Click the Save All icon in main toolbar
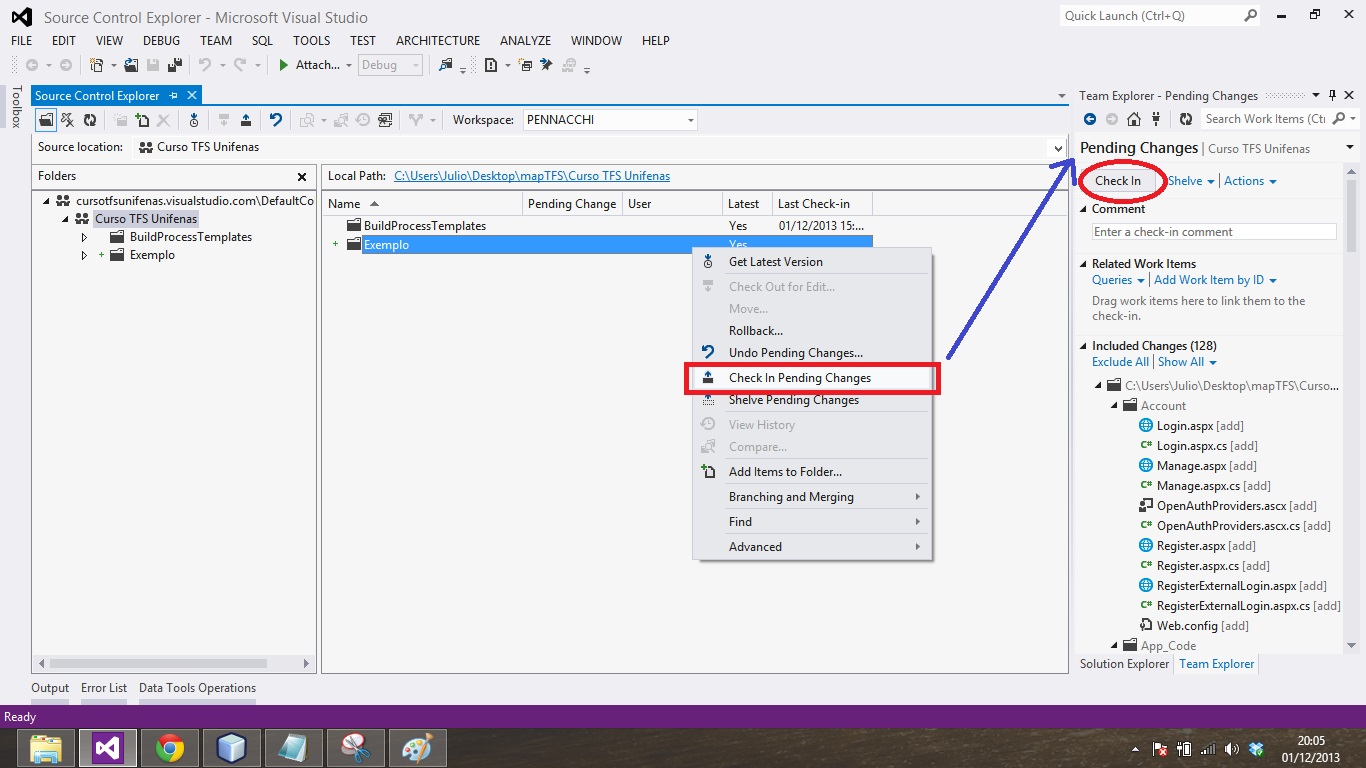The height and width of the screenshot is (768, 1366). point(174,65)
